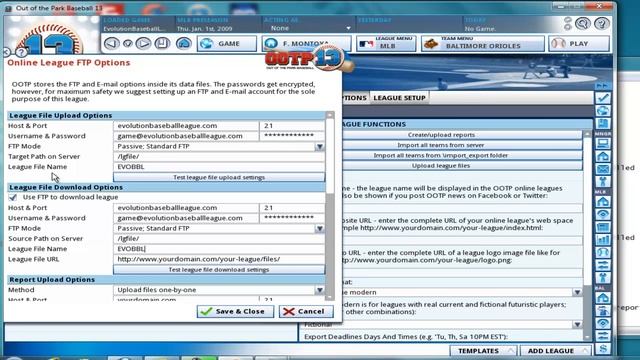Image resolution: width=640 pixels, height=360 pixels.
Task: Click the upload Password field
Action: (x=292, y=136)
